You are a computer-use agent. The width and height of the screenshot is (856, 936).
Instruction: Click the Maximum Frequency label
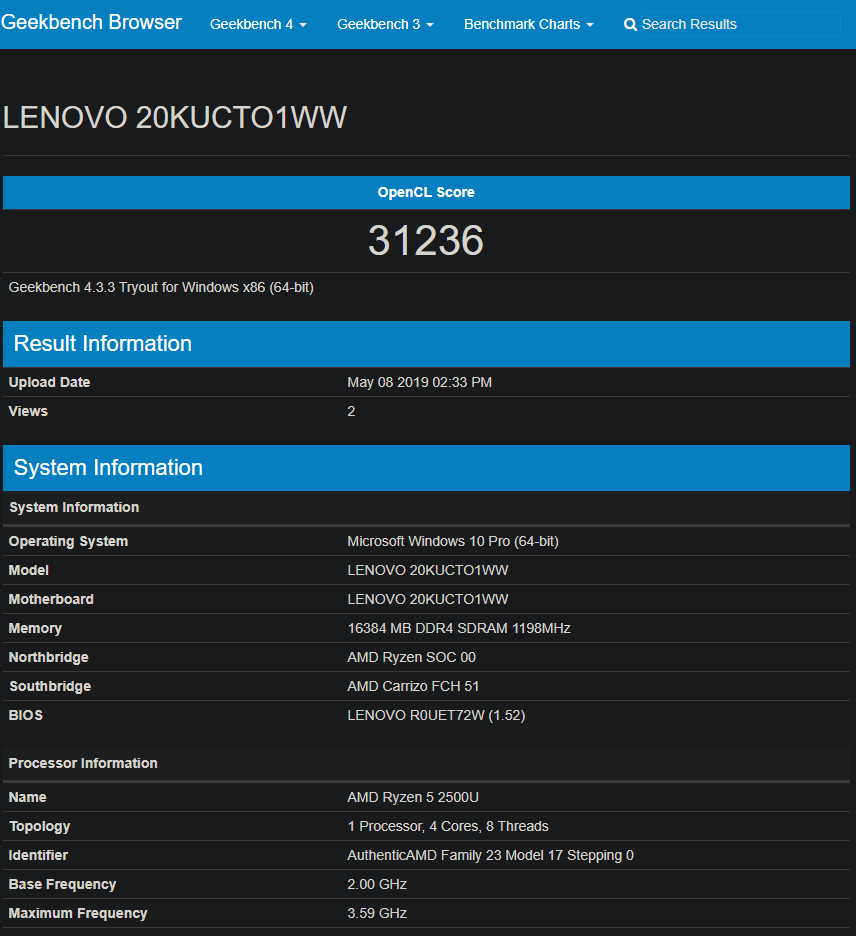(x=78, y=913)
